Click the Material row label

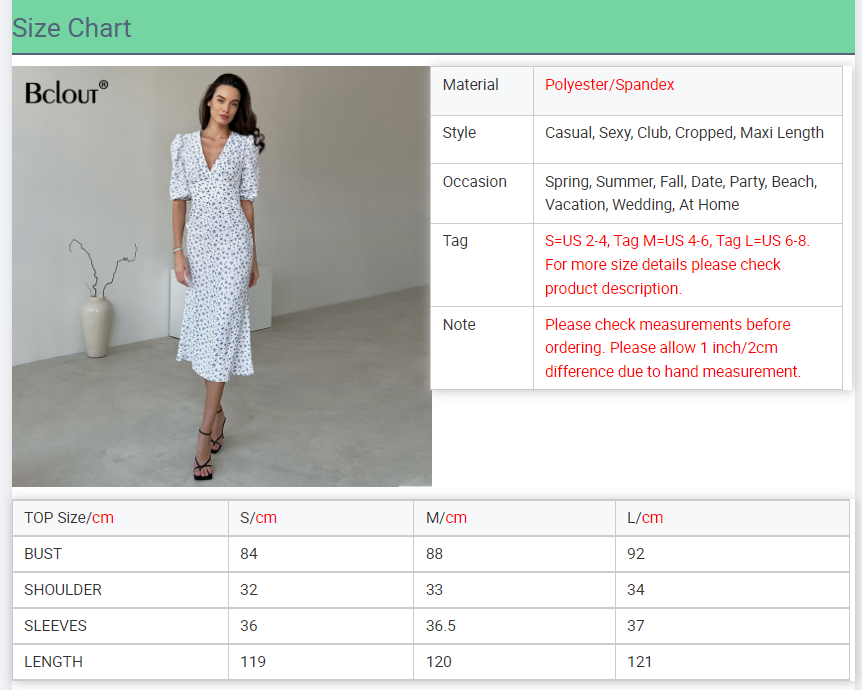point(470,85)
